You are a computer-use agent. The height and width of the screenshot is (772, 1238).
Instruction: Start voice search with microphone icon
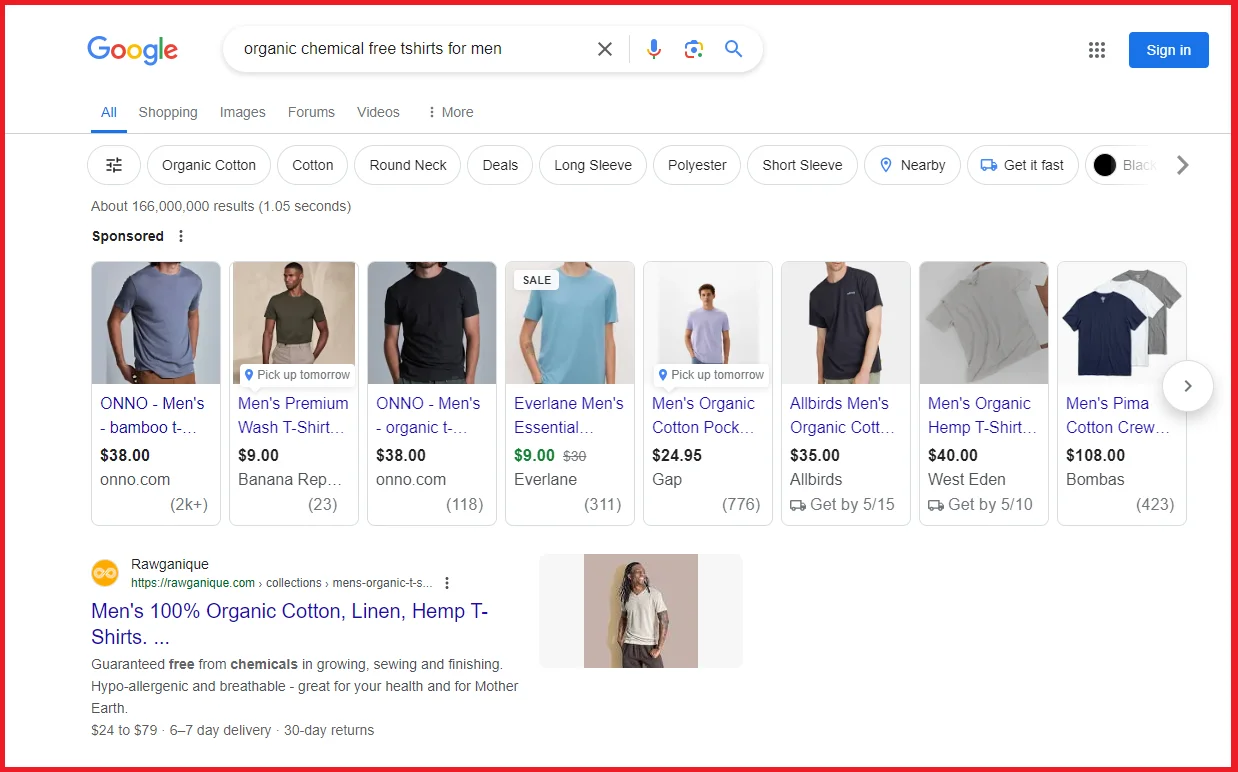point(654,49)
